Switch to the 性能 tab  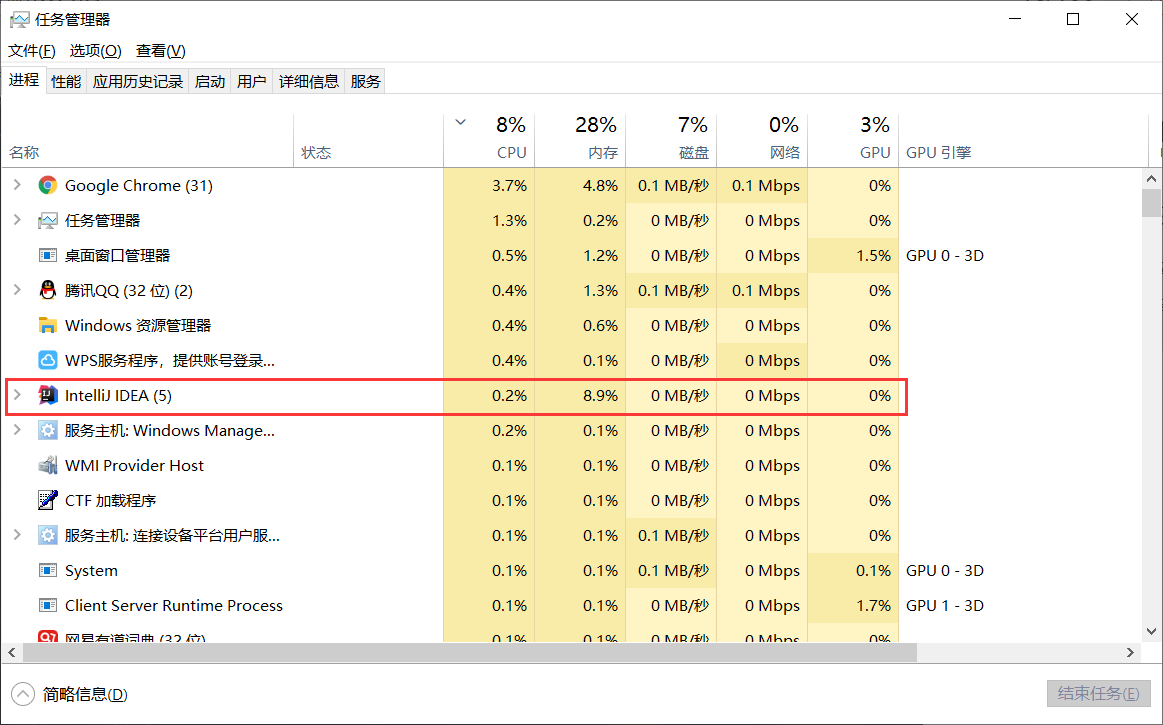coord(66,81)
